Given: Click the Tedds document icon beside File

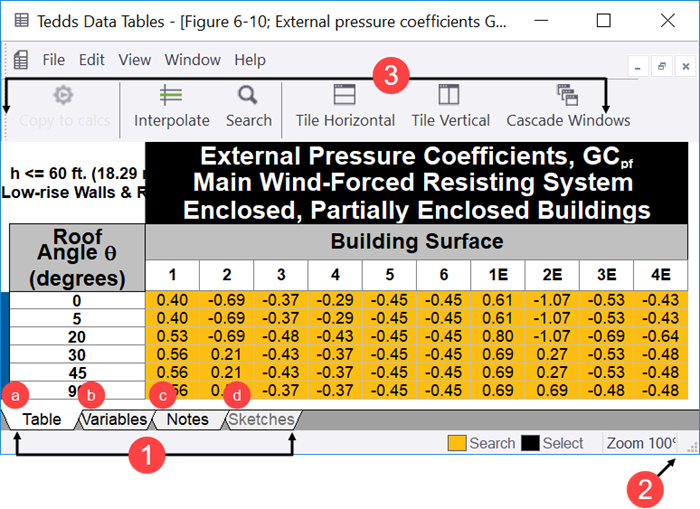Looking at the screenshot, I should [x=21, y=60].
